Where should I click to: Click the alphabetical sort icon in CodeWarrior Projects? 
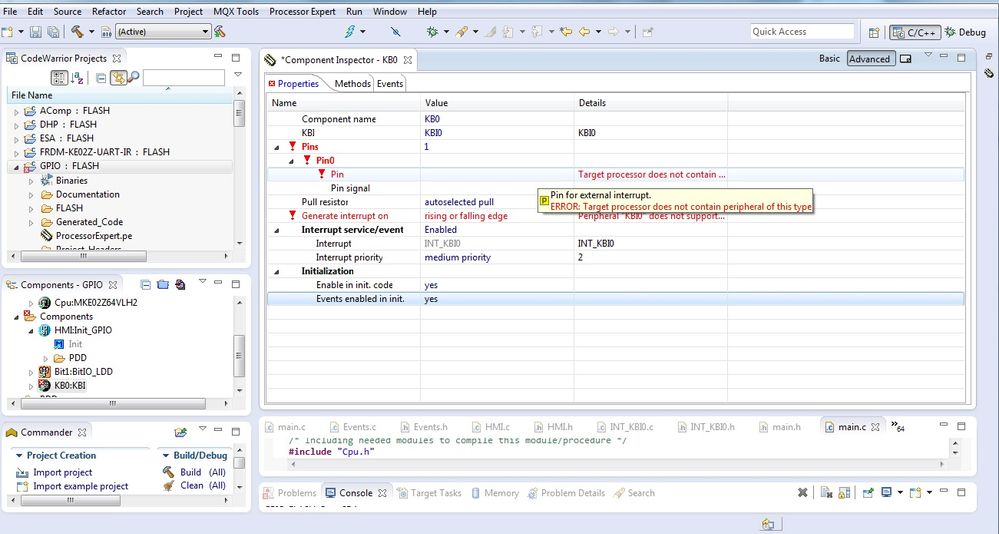coord(77,78)
